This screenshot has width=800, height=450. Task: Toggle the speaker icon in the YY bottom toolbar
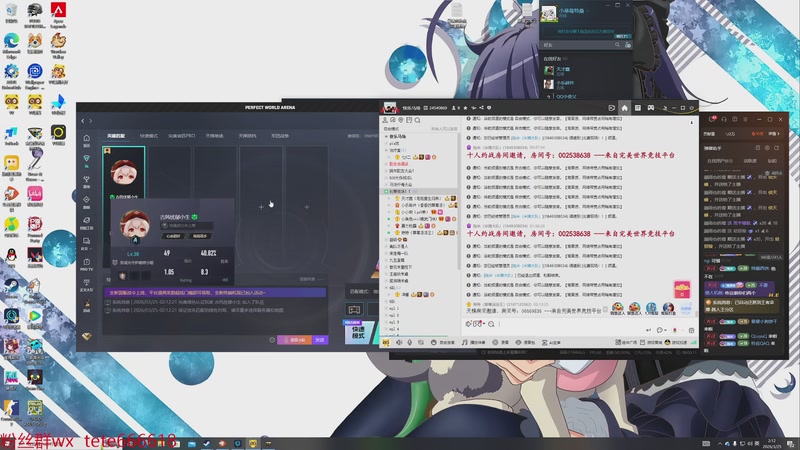pos(399,342)
